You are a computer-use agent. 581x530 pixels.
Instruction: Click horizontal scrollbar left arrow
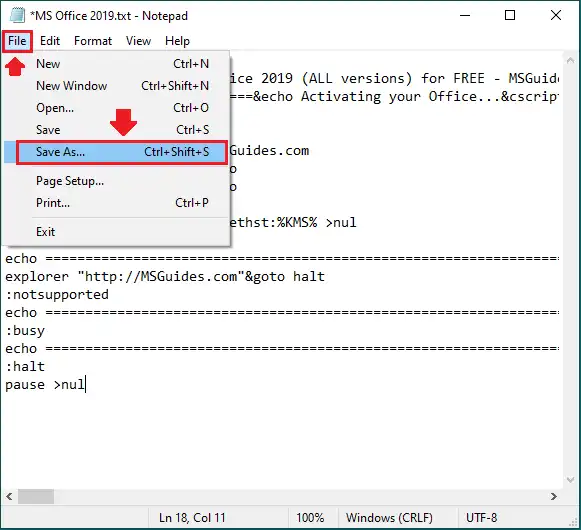coord(10,496)
